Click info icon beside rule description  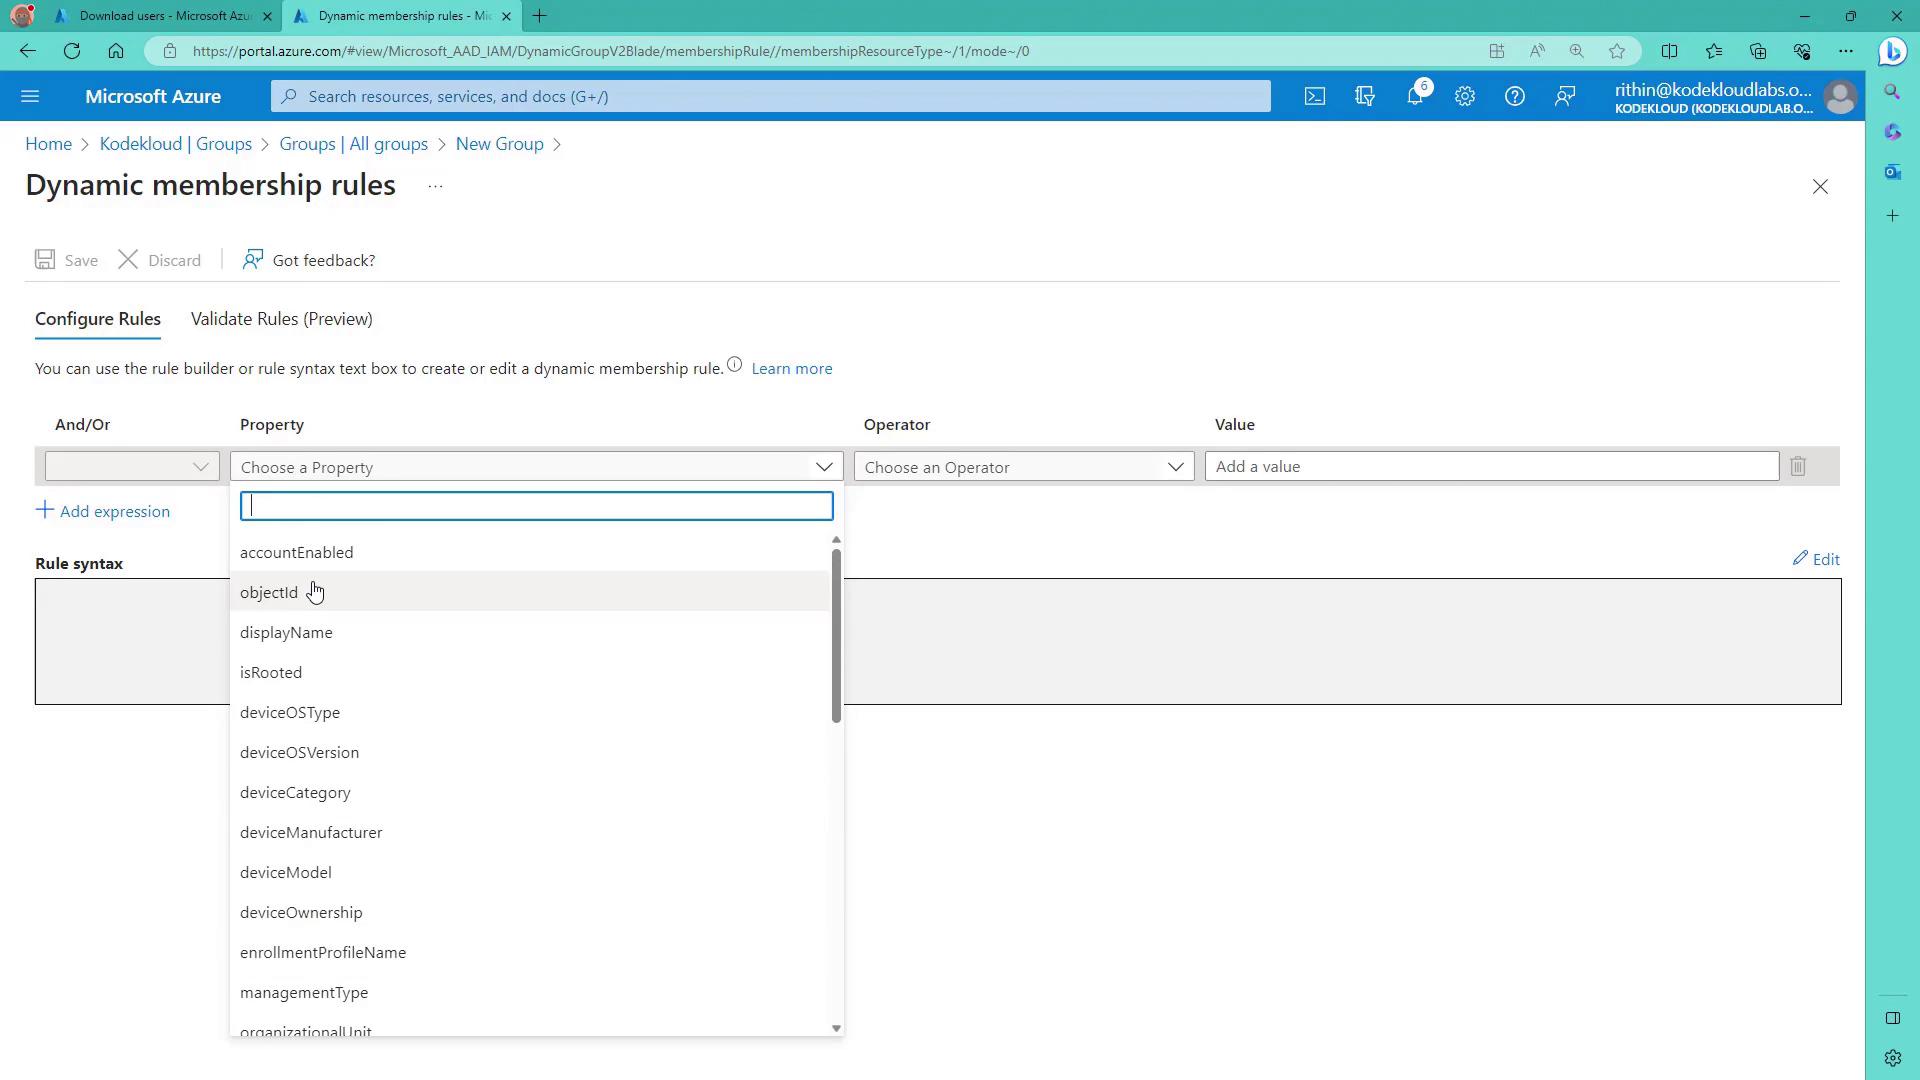pyautogui.click(x=735, y=365)
